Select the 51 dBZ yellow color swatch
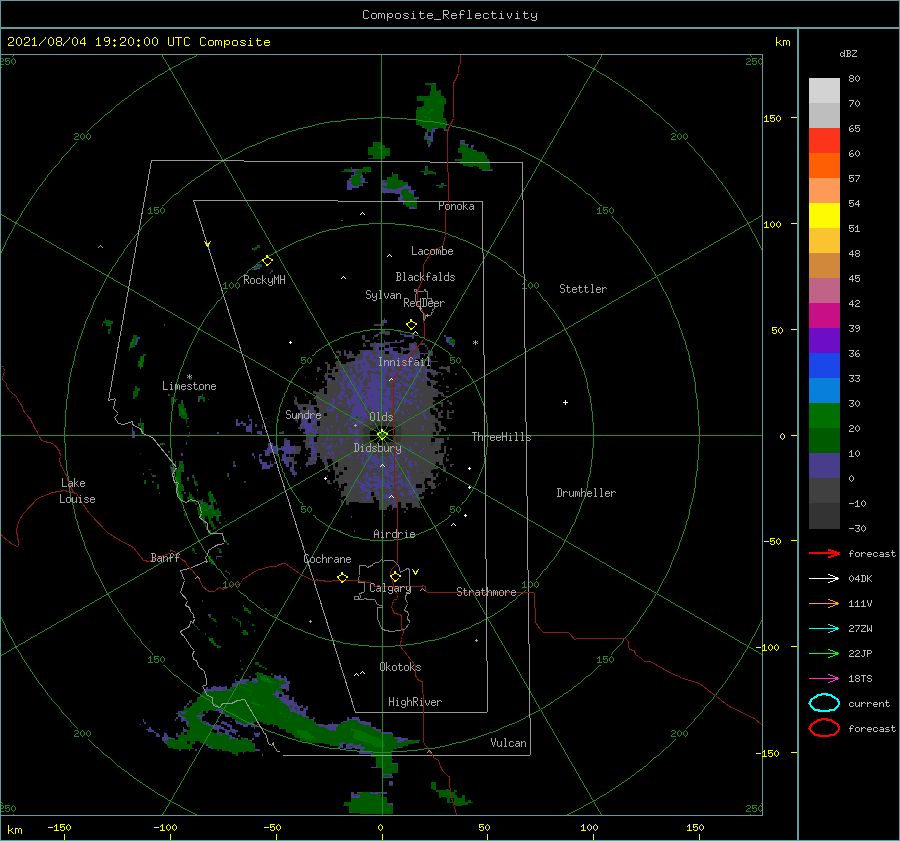 [x=824, y=215]
